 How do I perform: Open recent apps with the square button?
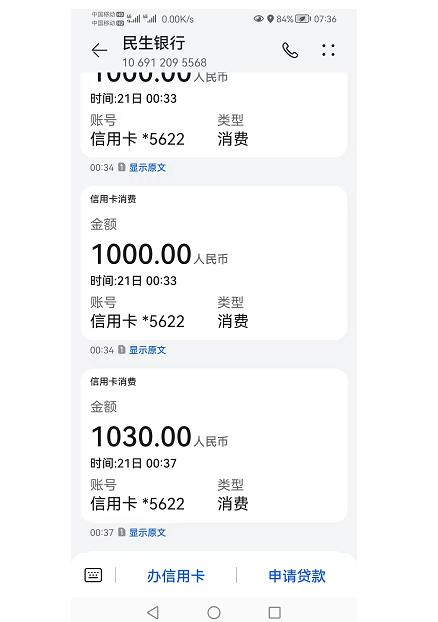(x=275, y=612)
